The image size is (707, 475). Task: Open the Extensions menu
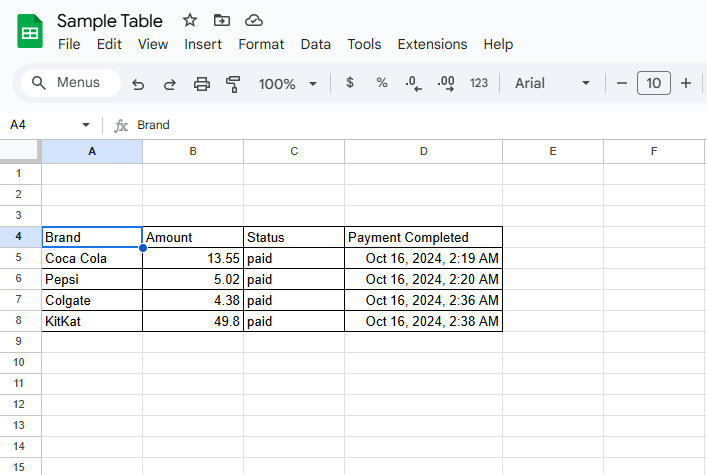432,44
